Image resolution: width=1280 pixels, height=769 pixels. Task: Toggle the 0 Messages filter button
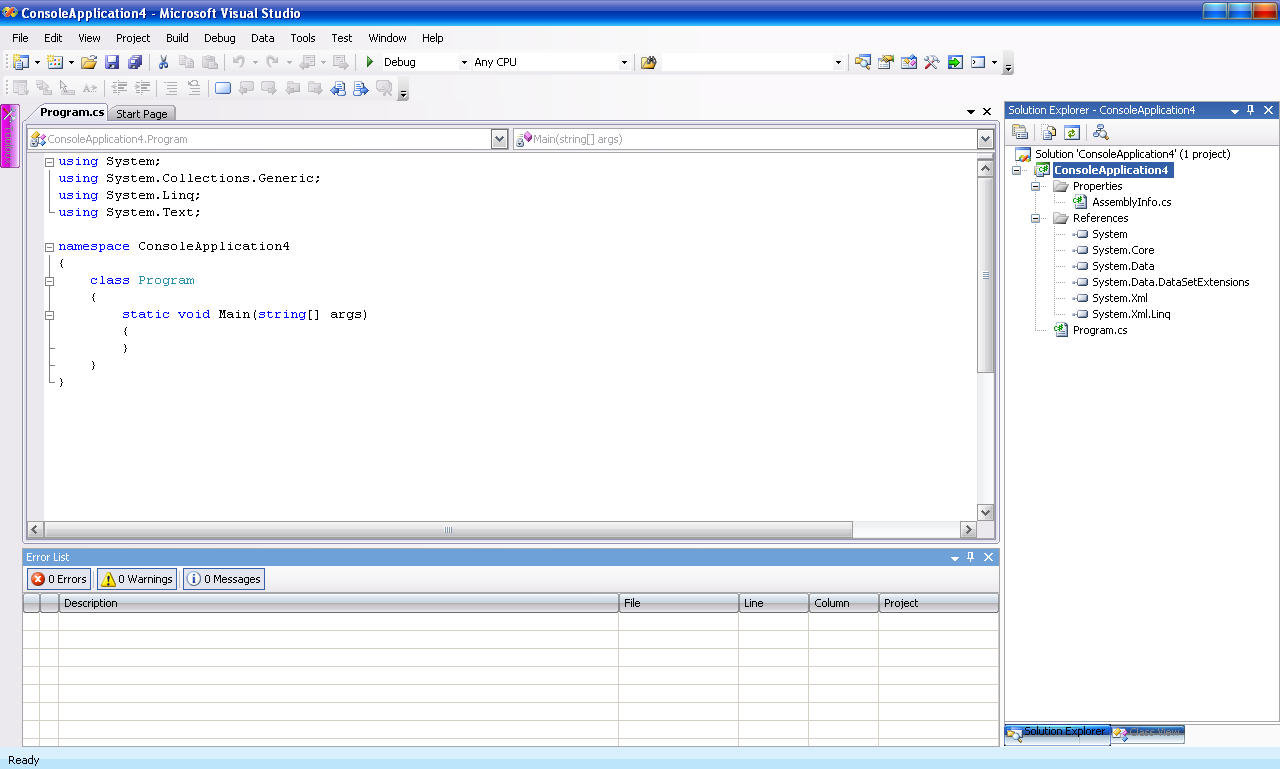click(x=224, y=579)
